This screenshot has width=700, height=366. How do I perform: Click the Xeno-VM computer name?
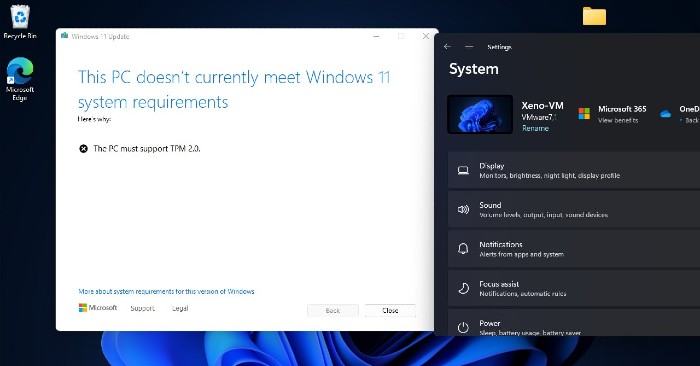tap(542, 106)
